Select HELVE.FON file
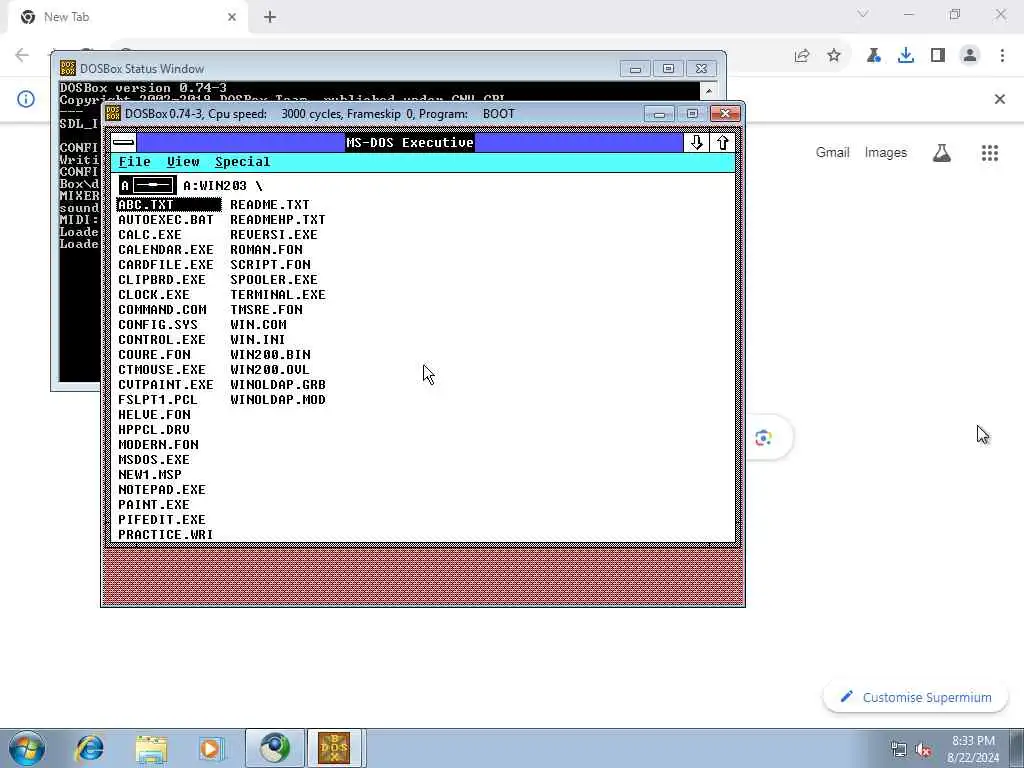Viewport: 1024px width, 768px height. [155, 415]
